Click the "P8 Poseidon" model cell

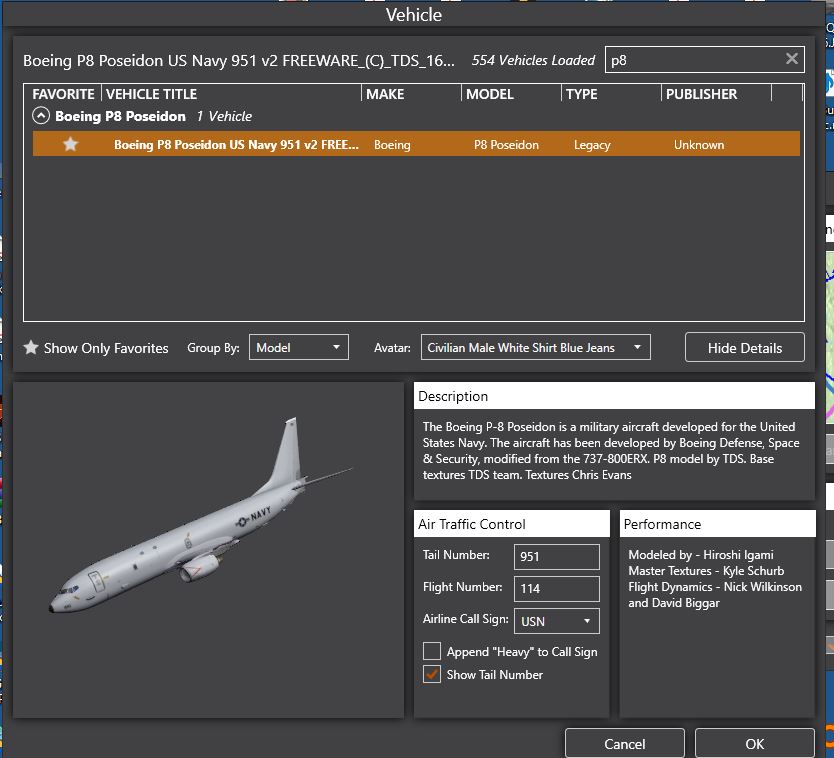[506, 145]
